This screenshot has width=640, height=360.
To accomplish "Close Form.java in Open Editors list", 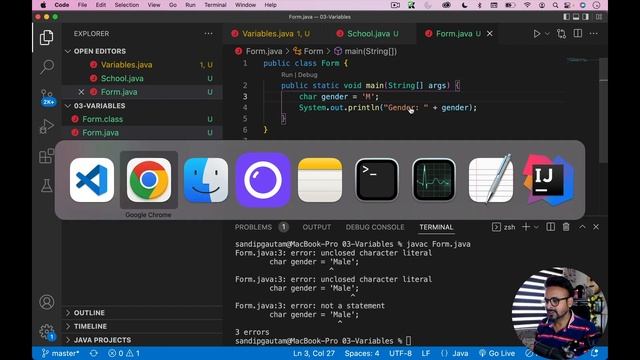I will (81, 92).
